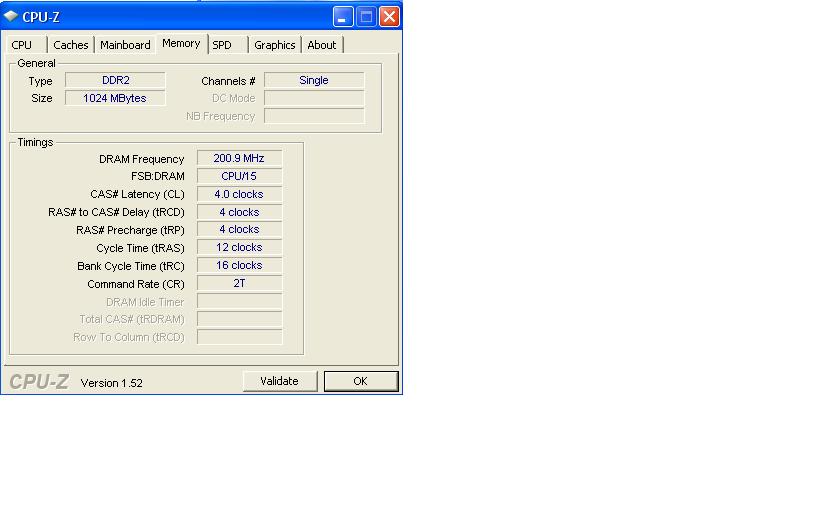This screenshot has height=525, width=840.
Task: Click the Size field showing 1024 MBytes
Action: (115, 99)
